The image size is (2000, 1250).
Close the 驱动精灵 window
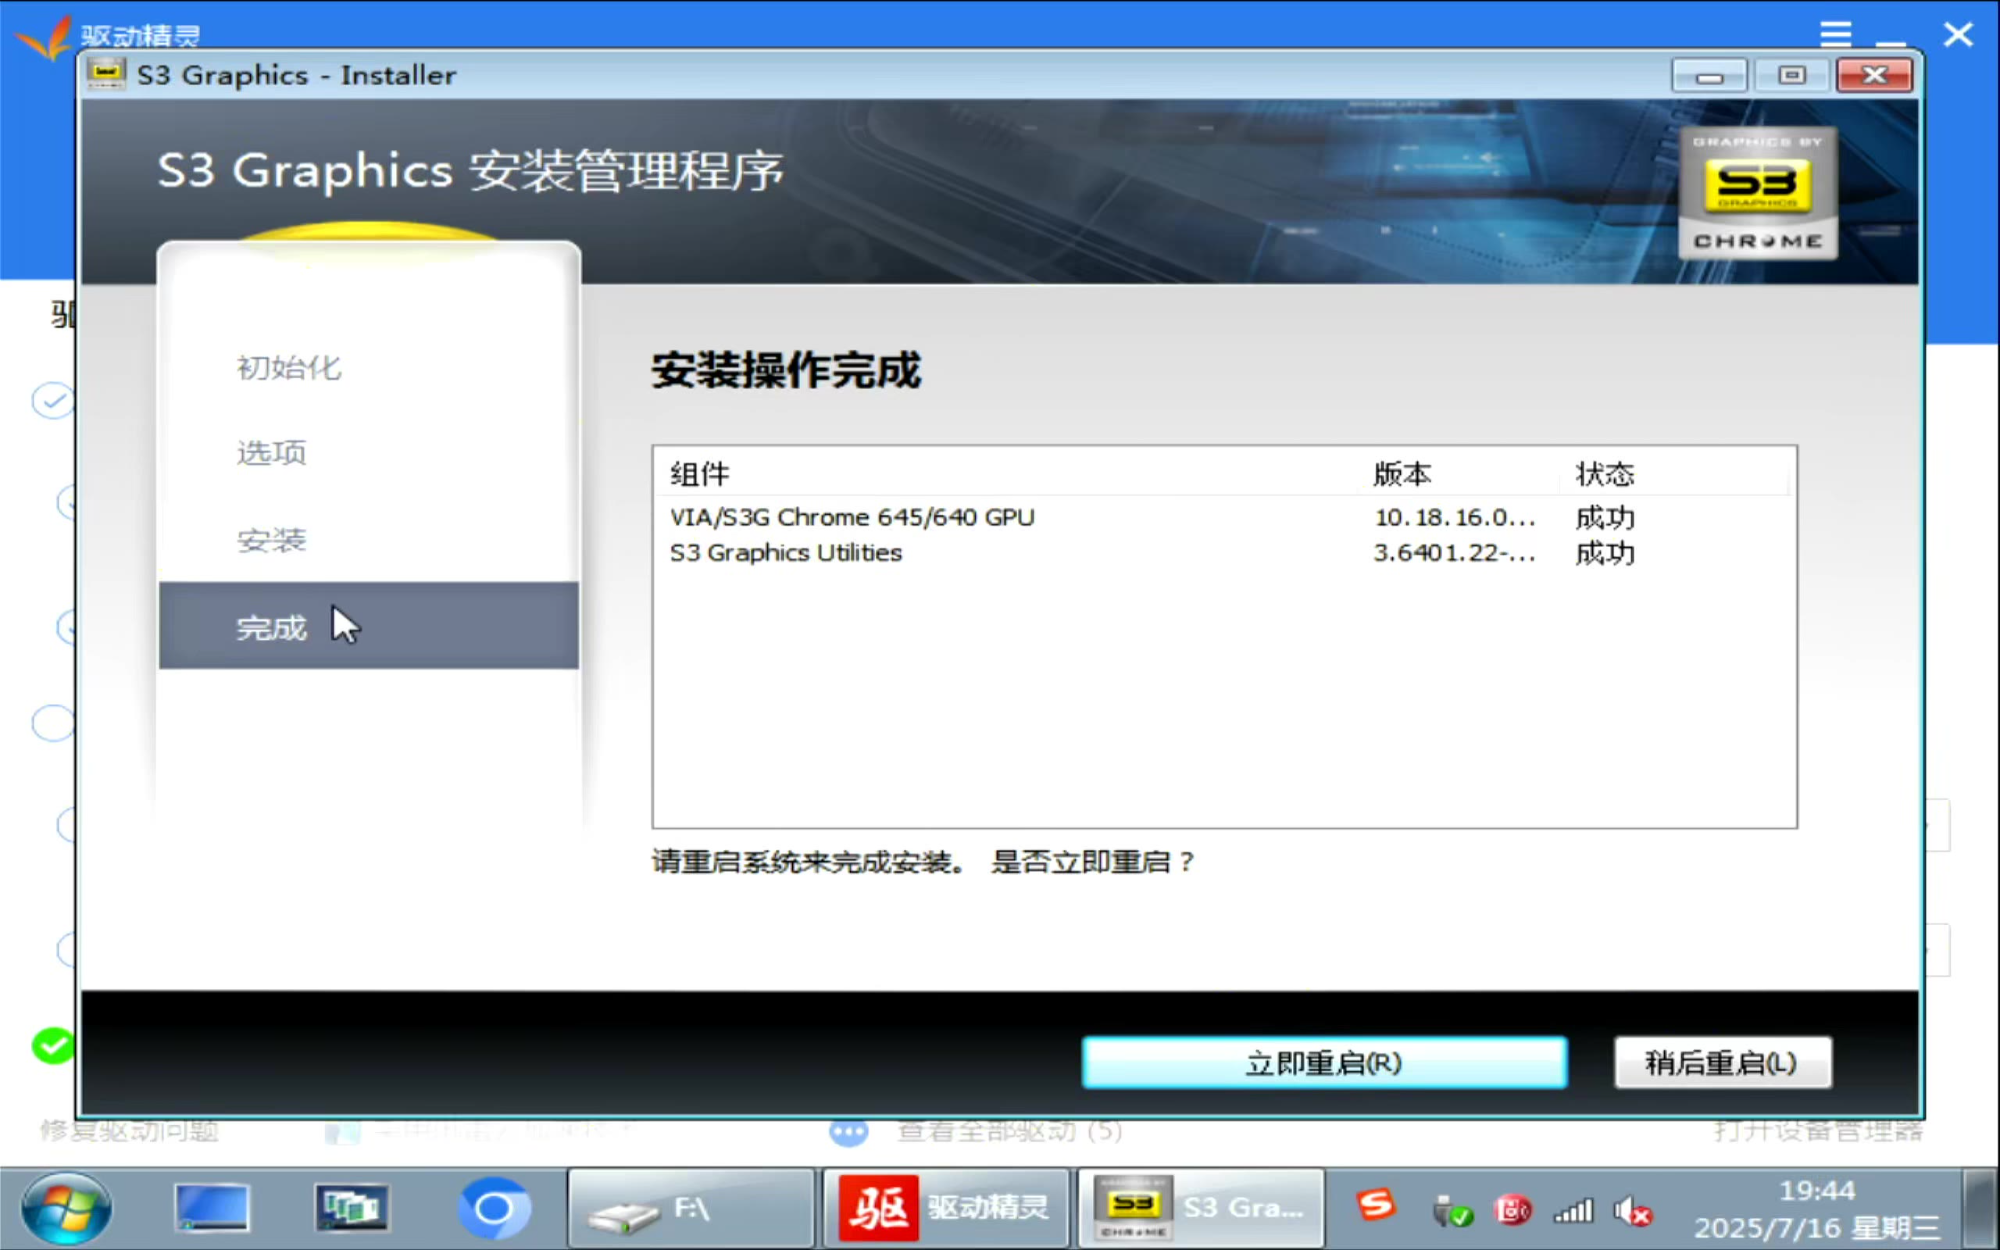point(1957,34)
